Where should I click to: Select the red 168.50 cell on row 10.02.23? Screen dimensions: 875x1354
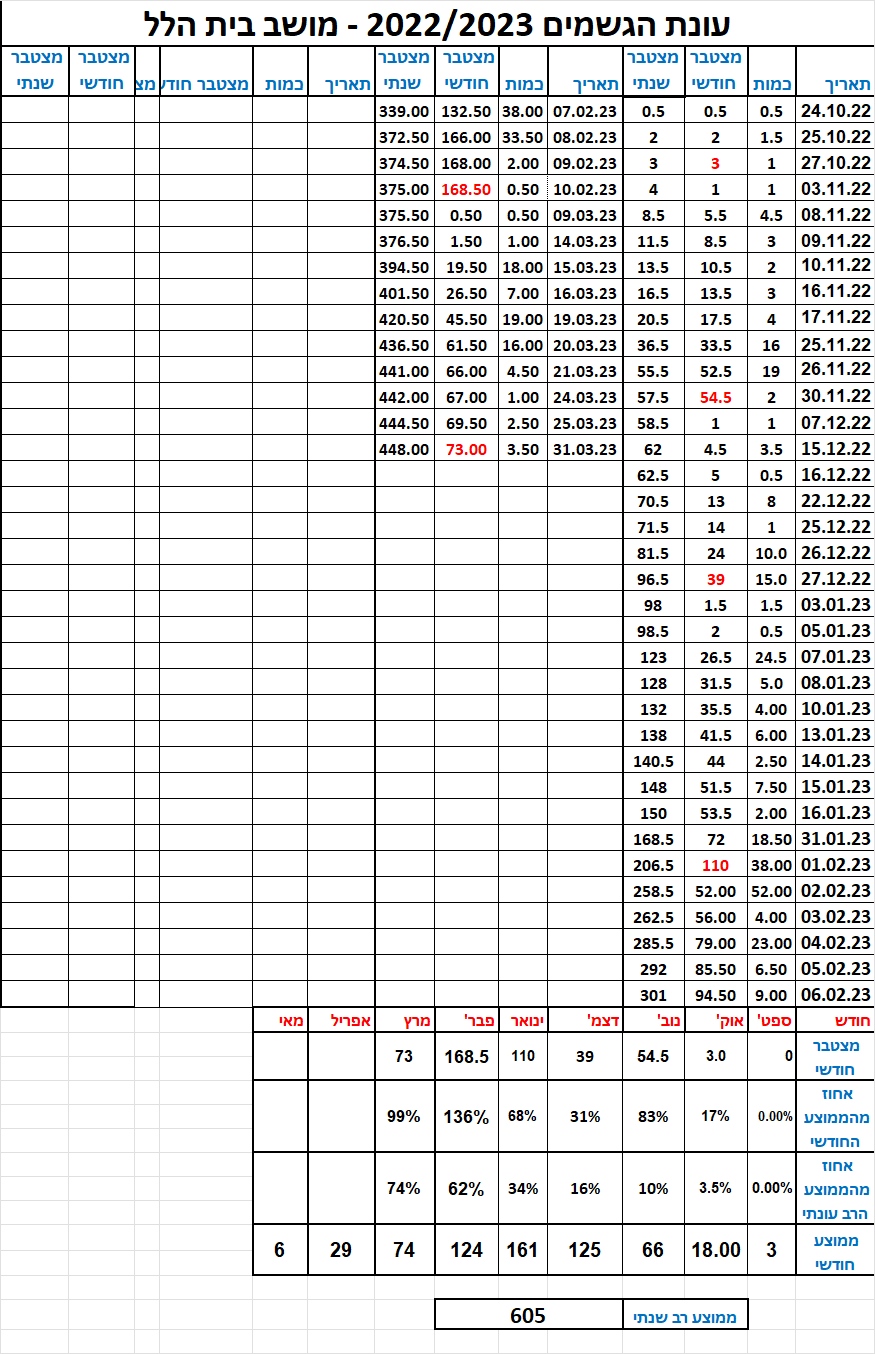pyautogui.click(x=466, y=189)
